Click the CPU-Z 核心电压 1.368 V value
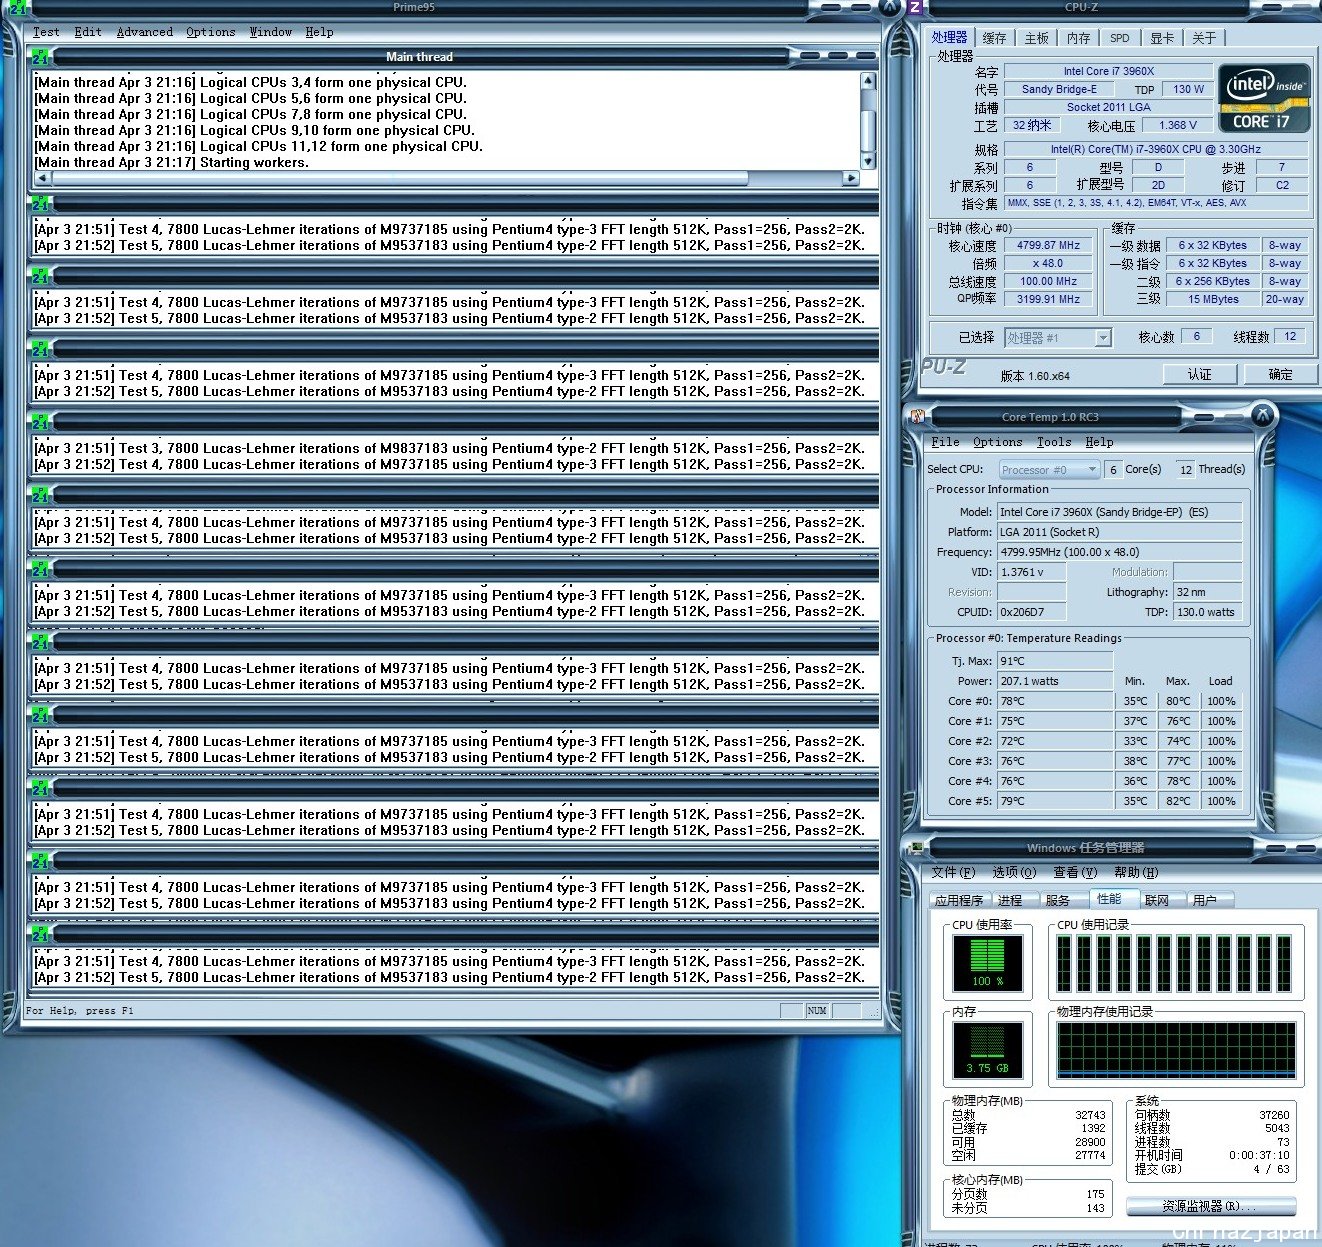 tap(1177, 125)
